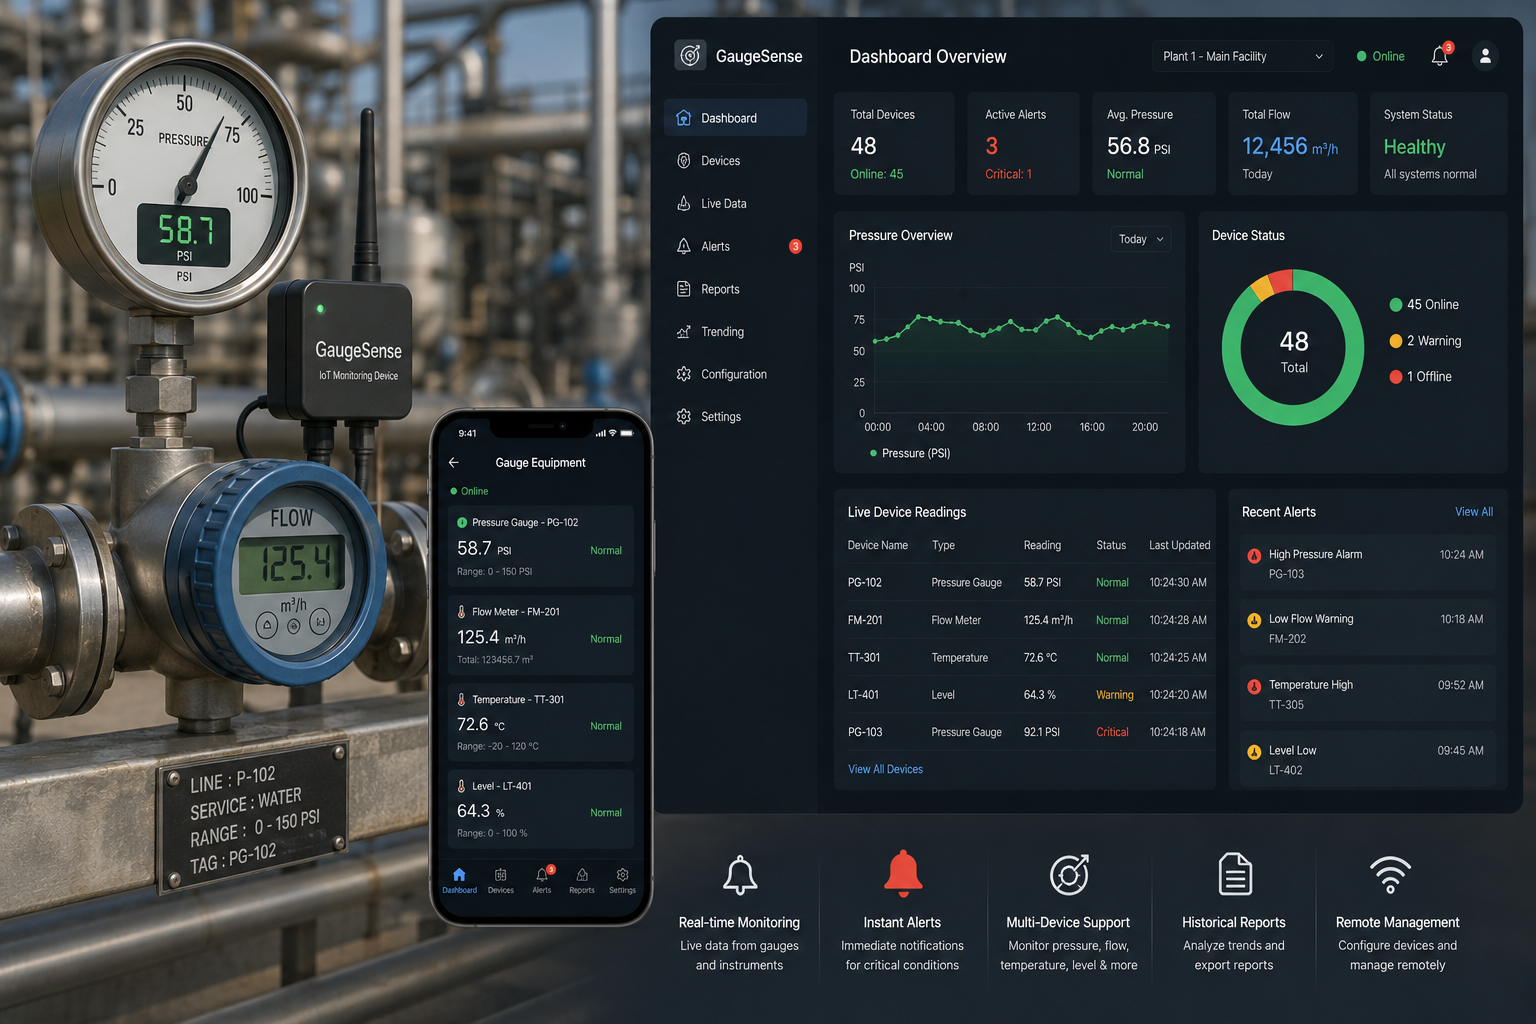Click the Reports document icon in sidebar
The width and height of the screenshot is (1536, 1024).
coord(684,289)
